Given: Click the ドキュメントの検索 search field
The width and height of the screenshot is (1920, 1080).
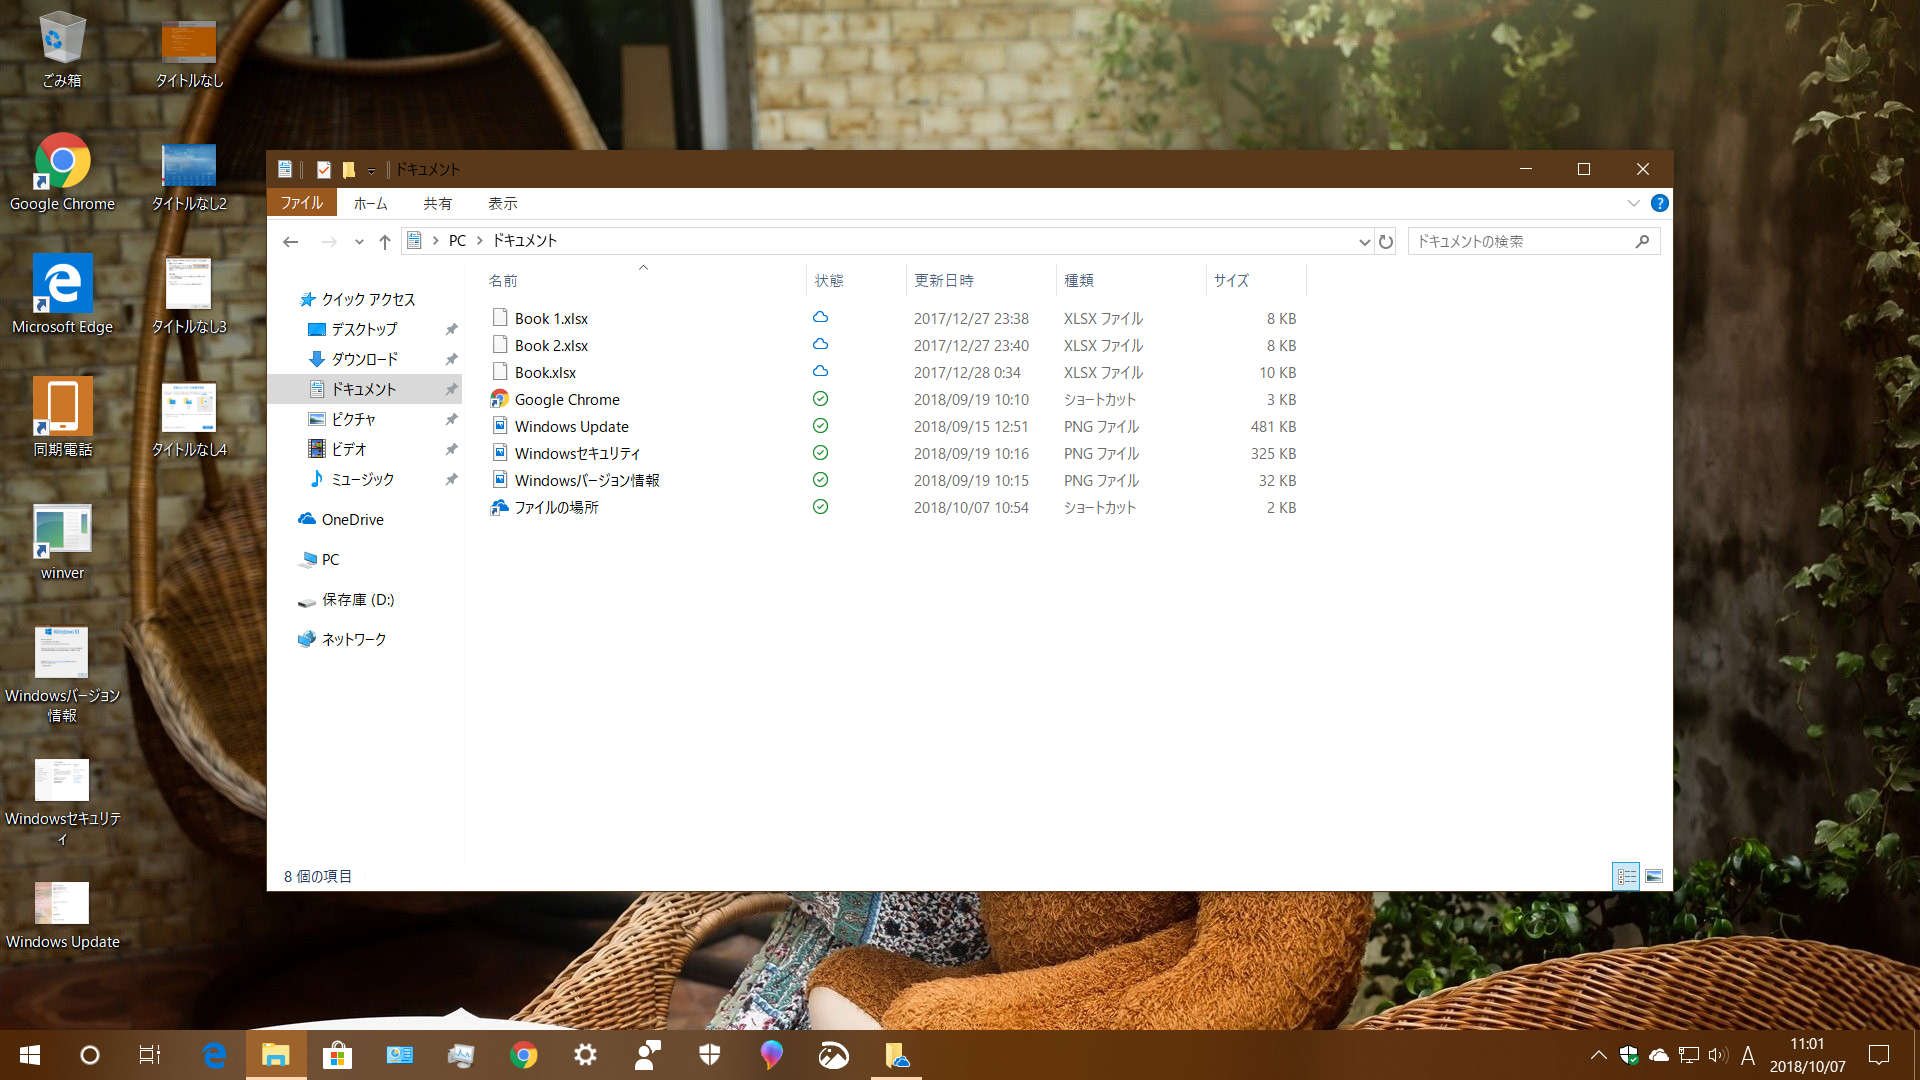Looking at the screenshot, I should 1520,241.
